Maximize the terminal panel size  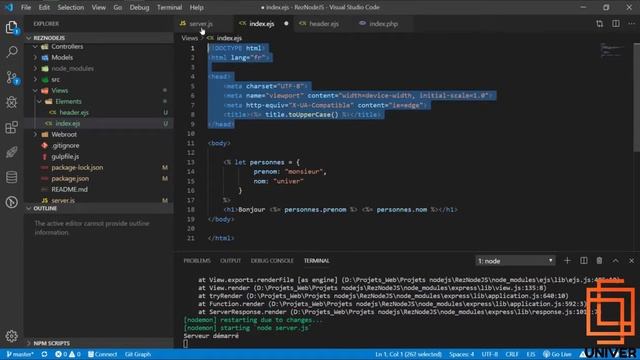point(616,260)
